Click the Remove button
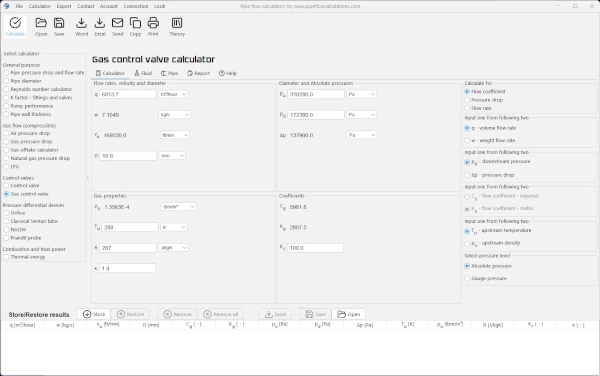600x376 pixels. [x=177, y=314]
